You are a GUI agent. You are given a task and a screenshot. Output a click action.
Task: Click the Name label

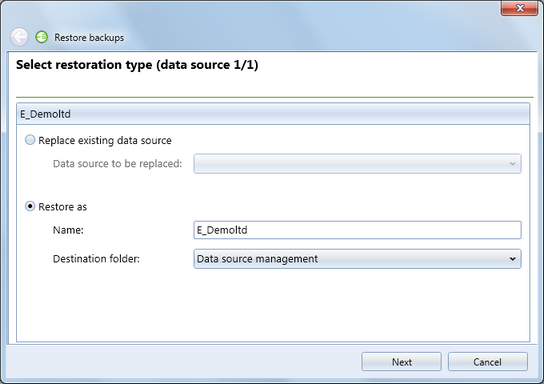[68, 230]
